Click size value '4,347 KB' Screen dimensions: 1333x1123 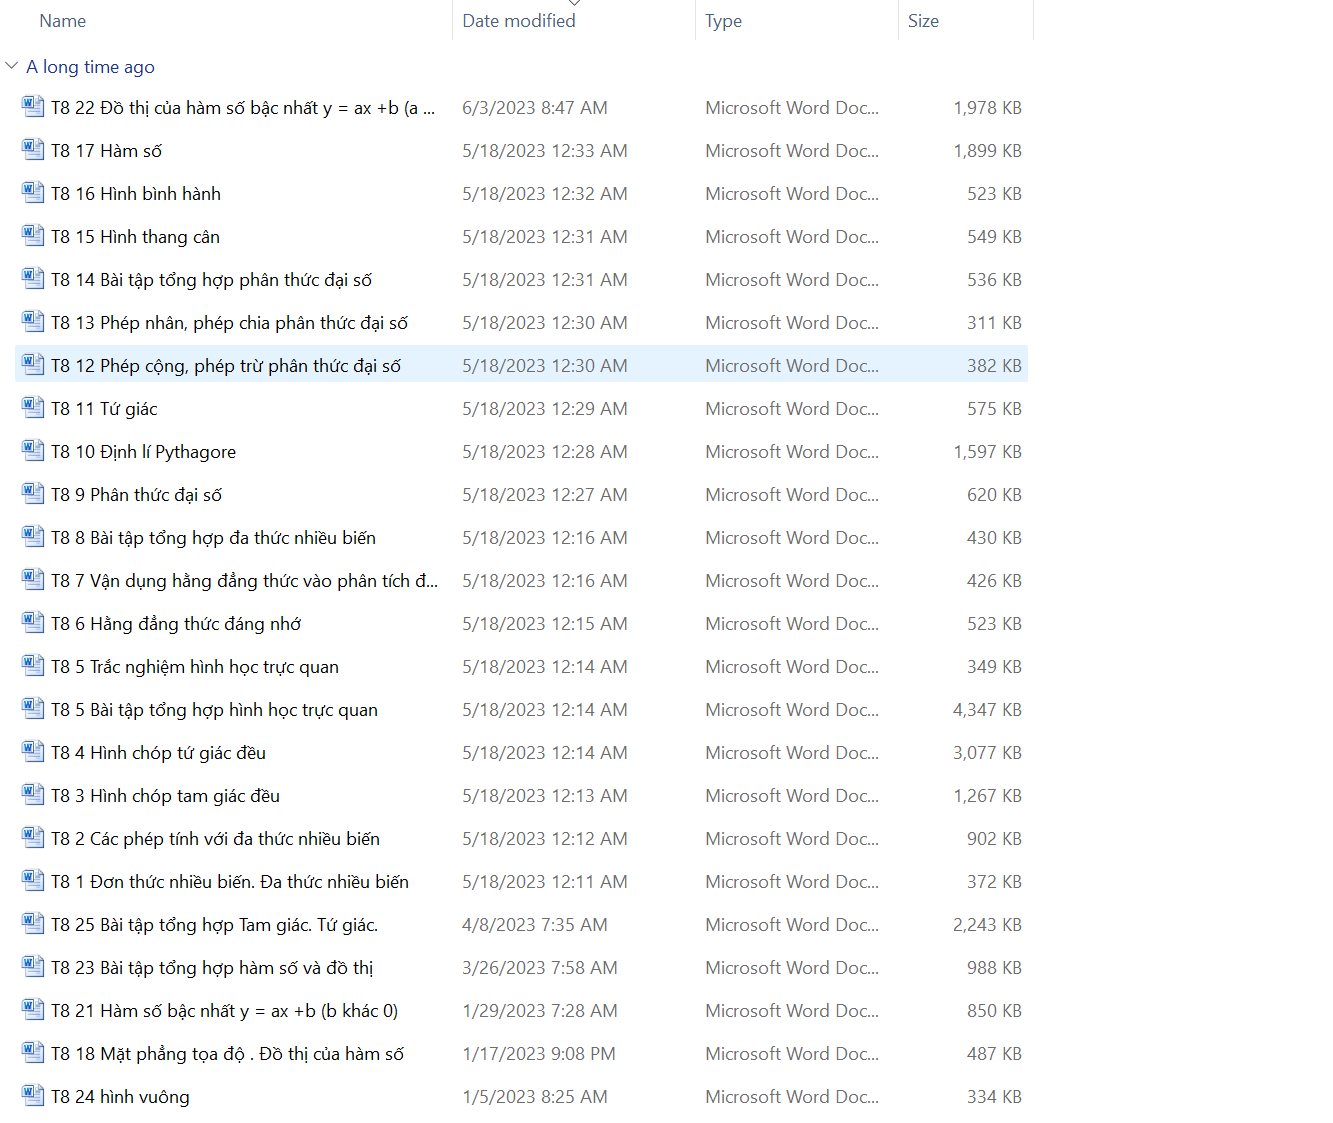pos(987,710)
